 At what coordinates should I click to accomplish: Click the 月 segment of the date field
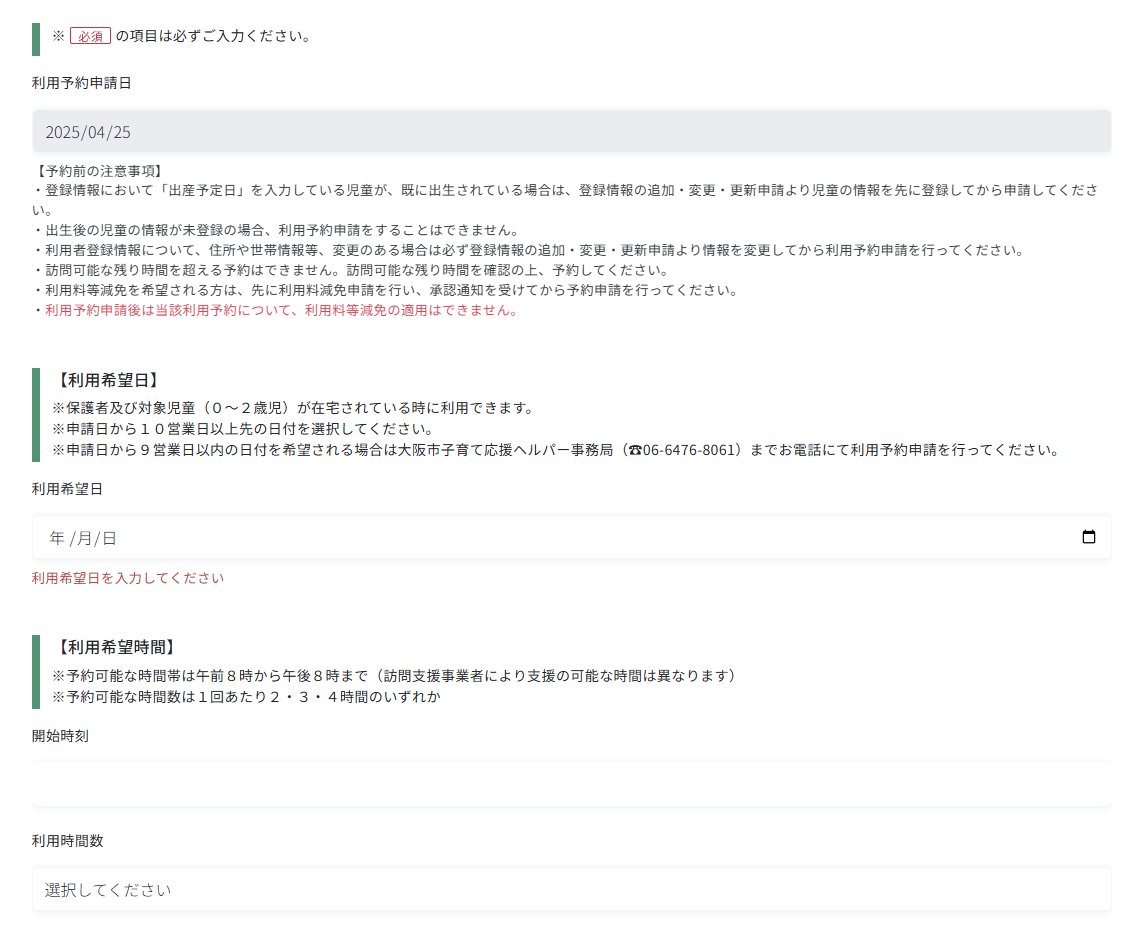coord(84,538)
